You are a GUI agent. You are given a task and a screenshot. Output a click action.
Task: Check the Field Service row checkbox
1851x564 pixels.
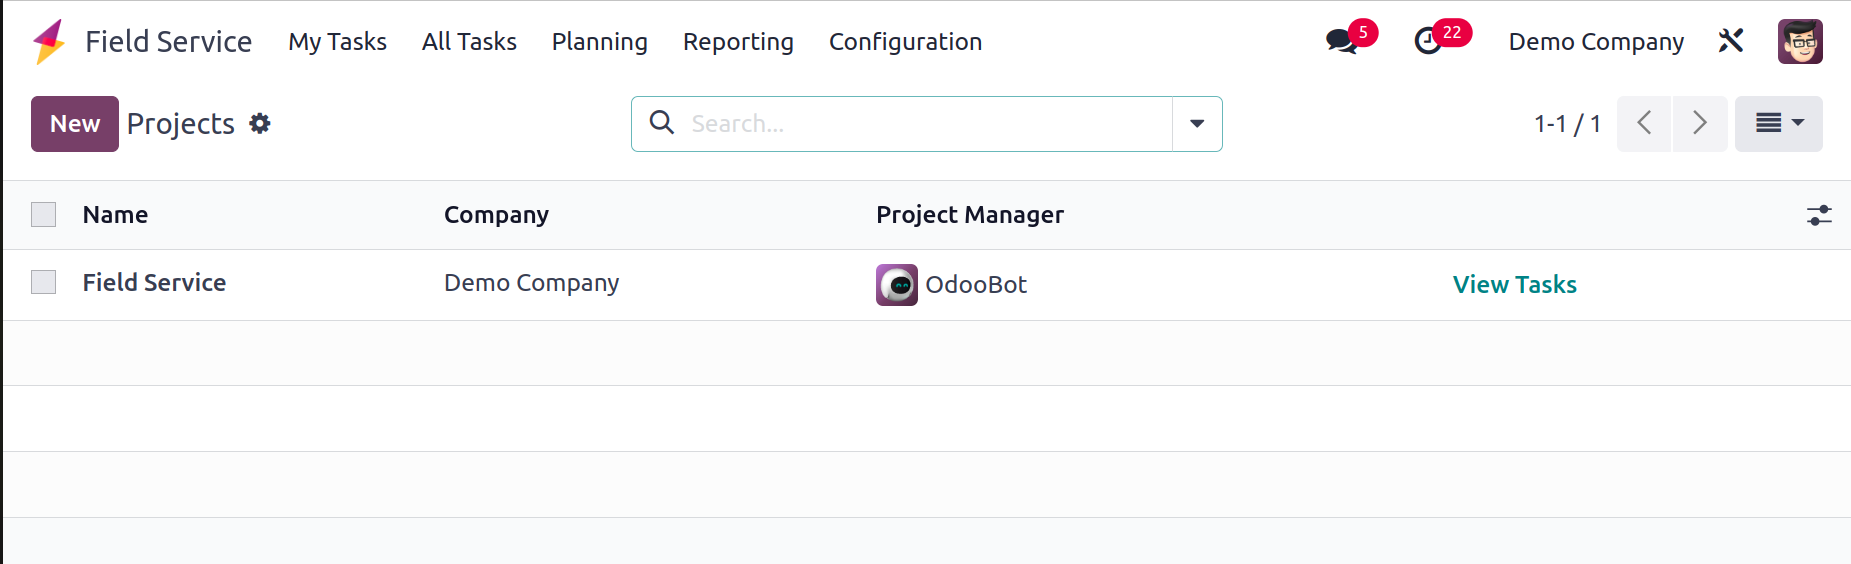coord(44,282)
